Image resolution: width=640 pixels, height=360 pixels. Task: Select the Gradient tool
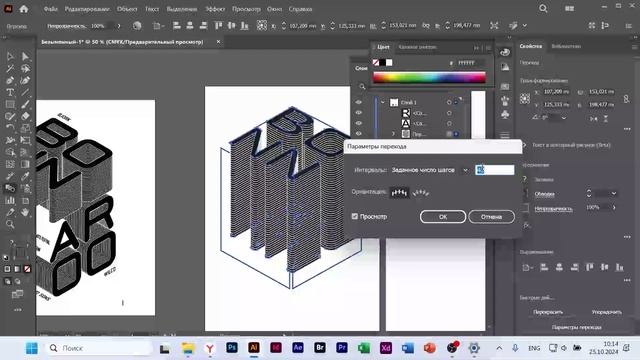[x=25, y=164]
